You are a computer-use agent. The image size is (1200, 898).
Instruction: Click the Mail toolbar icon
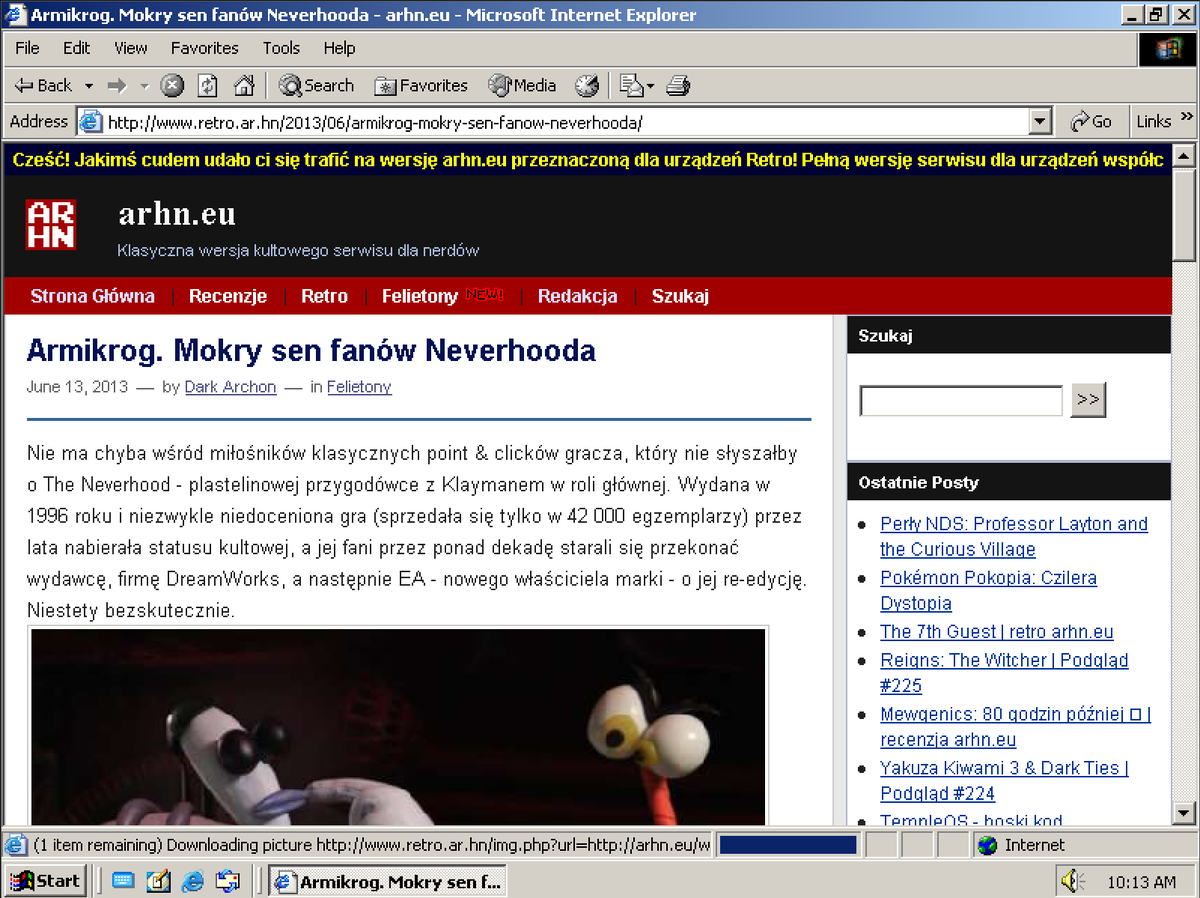(631, 86)
